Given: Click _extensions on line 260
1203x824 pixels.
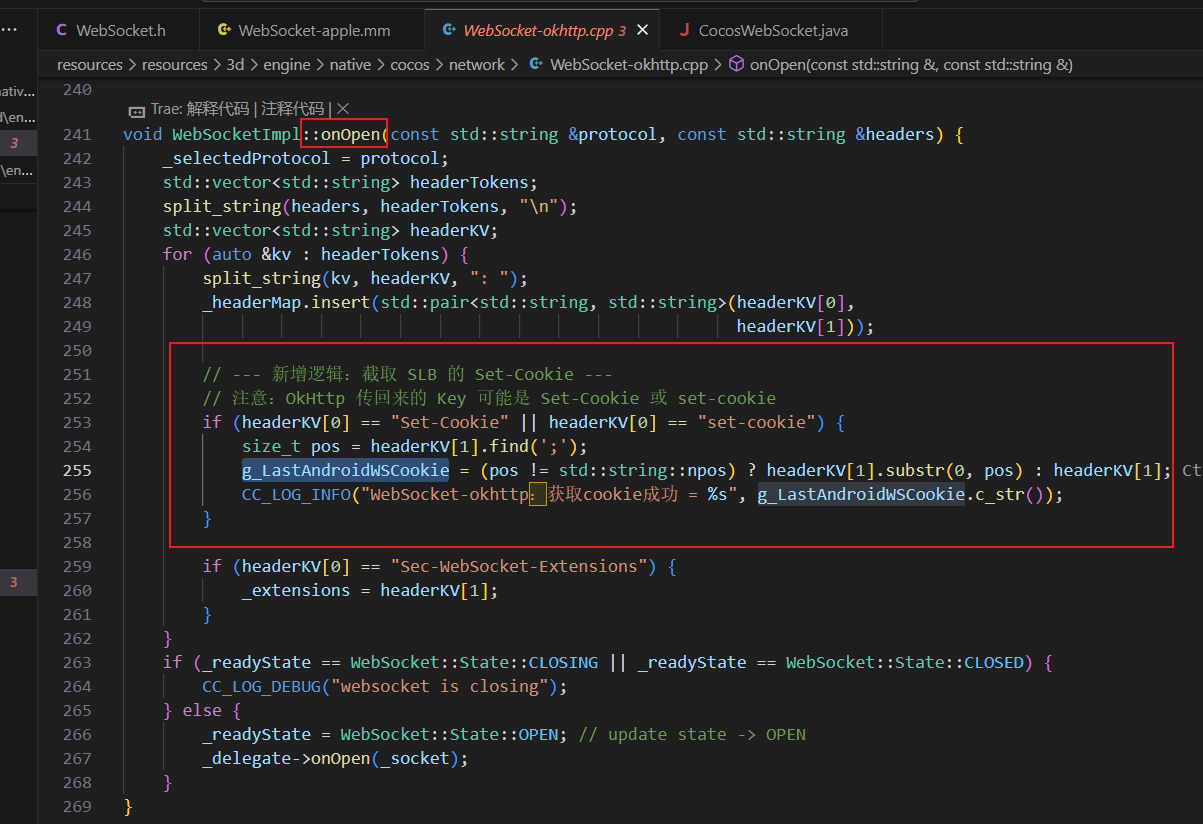Looking at the screenshot, I should tap(296, 590).
